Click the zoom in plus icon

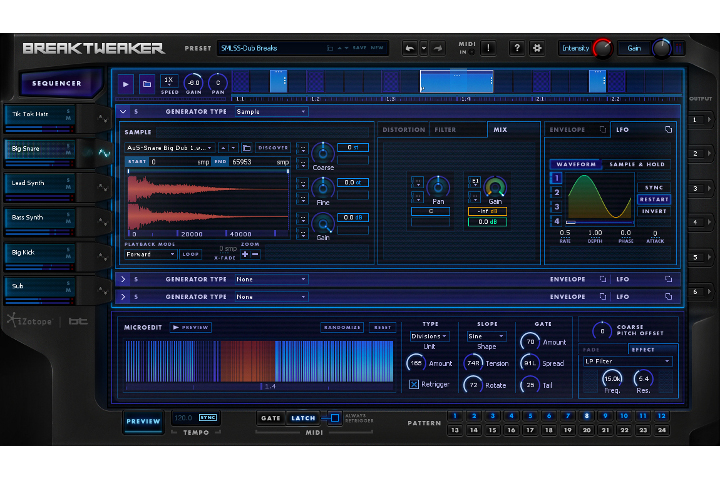point(245,254)
